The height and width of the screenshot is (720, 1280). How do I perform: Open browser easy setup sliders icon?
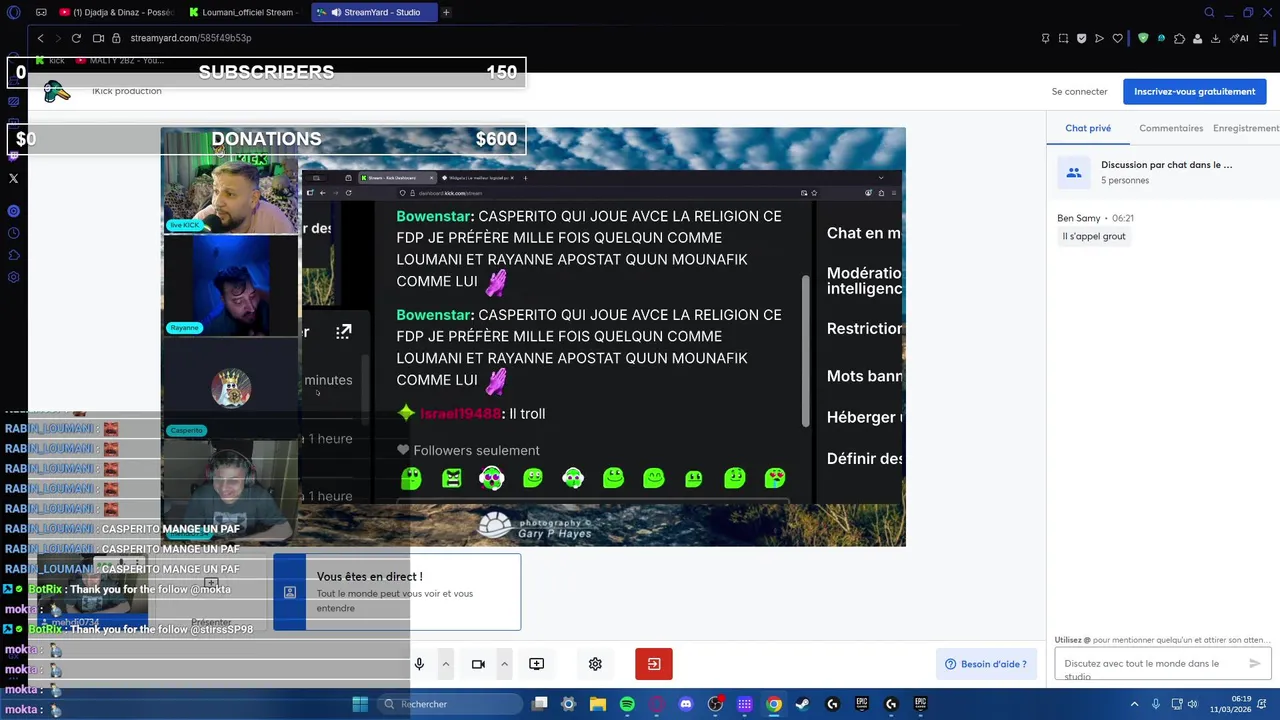(x=1264, y=38)
